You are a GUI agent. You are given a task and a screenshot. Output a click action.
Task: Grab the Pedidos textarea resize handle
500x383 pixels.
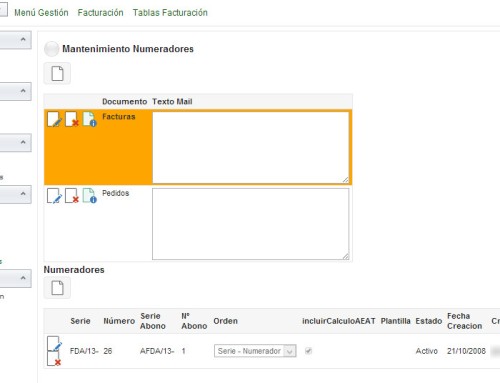[346, 256]
